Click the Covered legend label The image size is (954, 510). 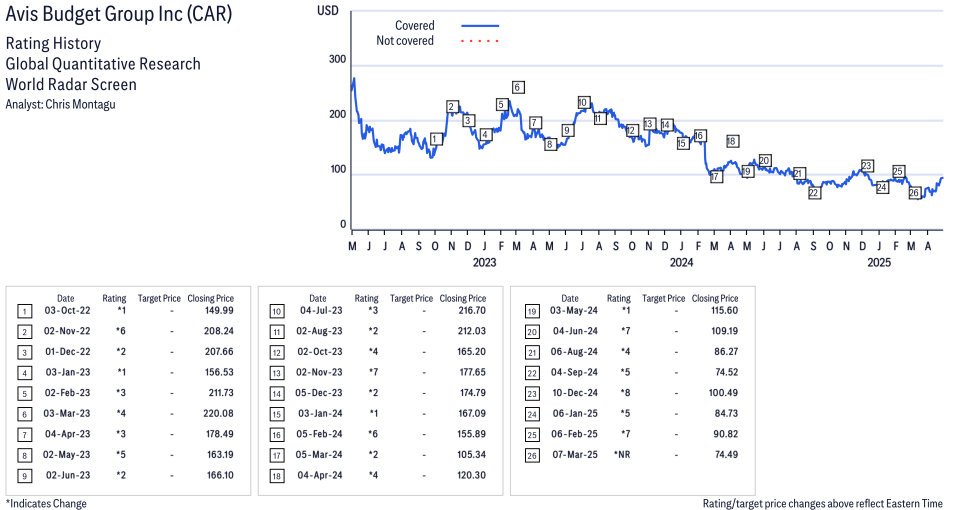point(414,26)
